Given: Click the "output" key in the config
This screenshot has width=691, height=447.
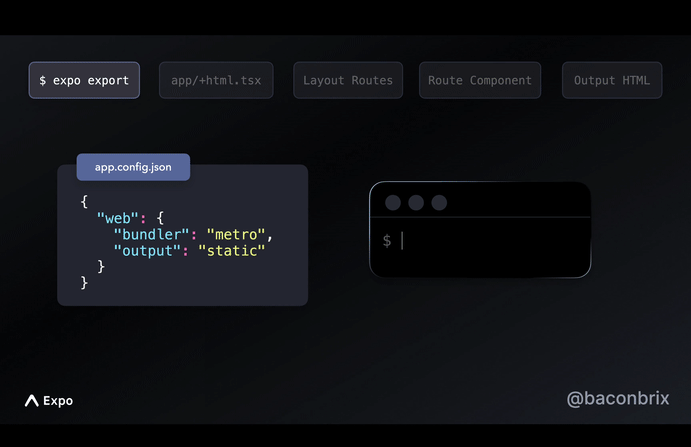Looking at the screenshot, I should coord(147,251).
